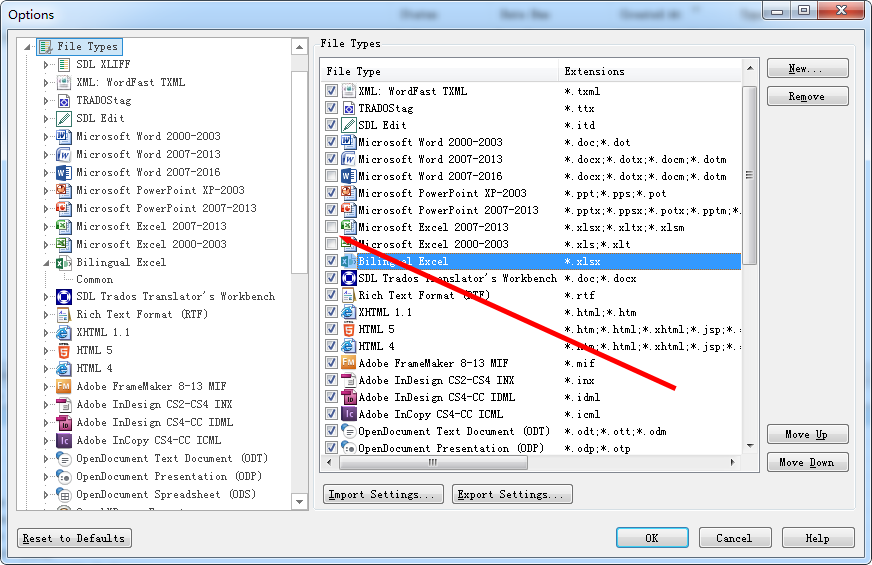Expand Microsoft Word 2007-2013 tree node
872x565 pixels.
46,155
